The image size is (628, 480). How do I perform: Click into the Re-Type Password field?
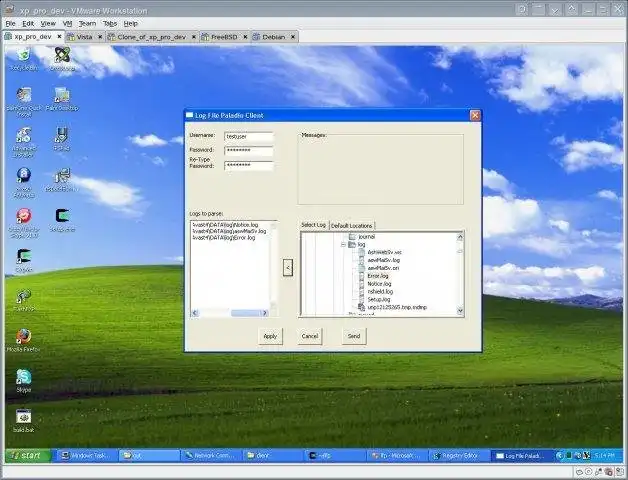click(249, 165)
